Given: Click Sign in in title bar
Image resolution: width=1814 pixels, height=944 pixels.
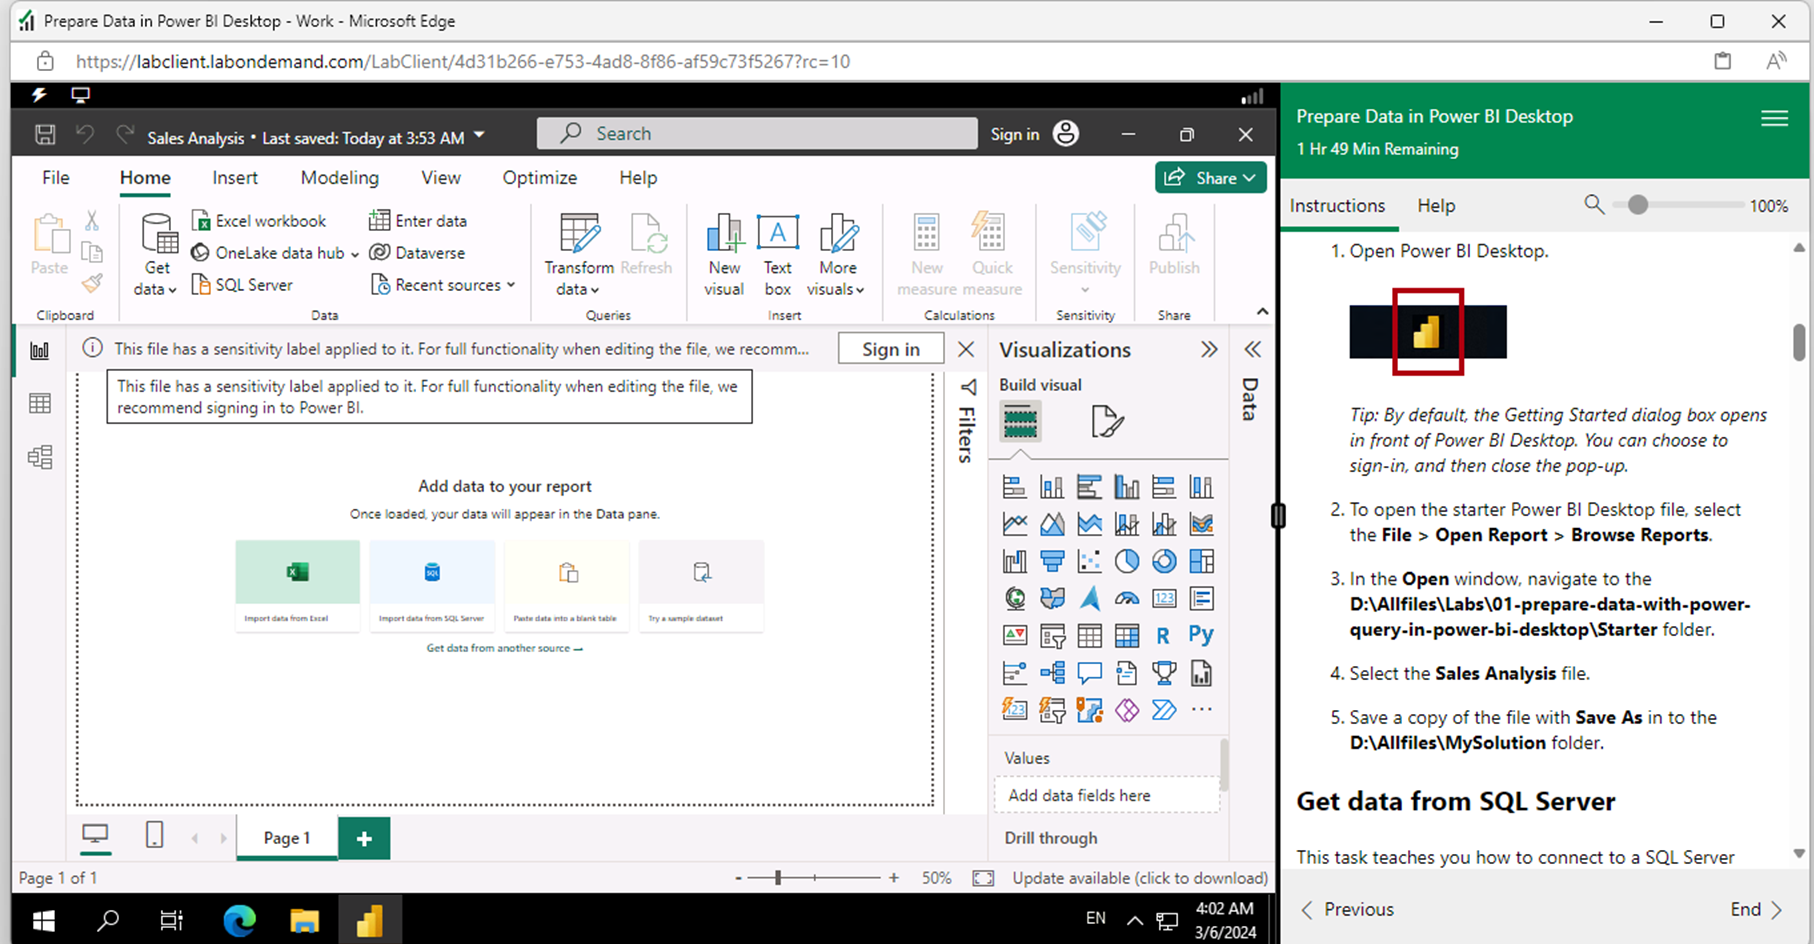Looking at the screenshot, I should click(x=1015, y=134).
